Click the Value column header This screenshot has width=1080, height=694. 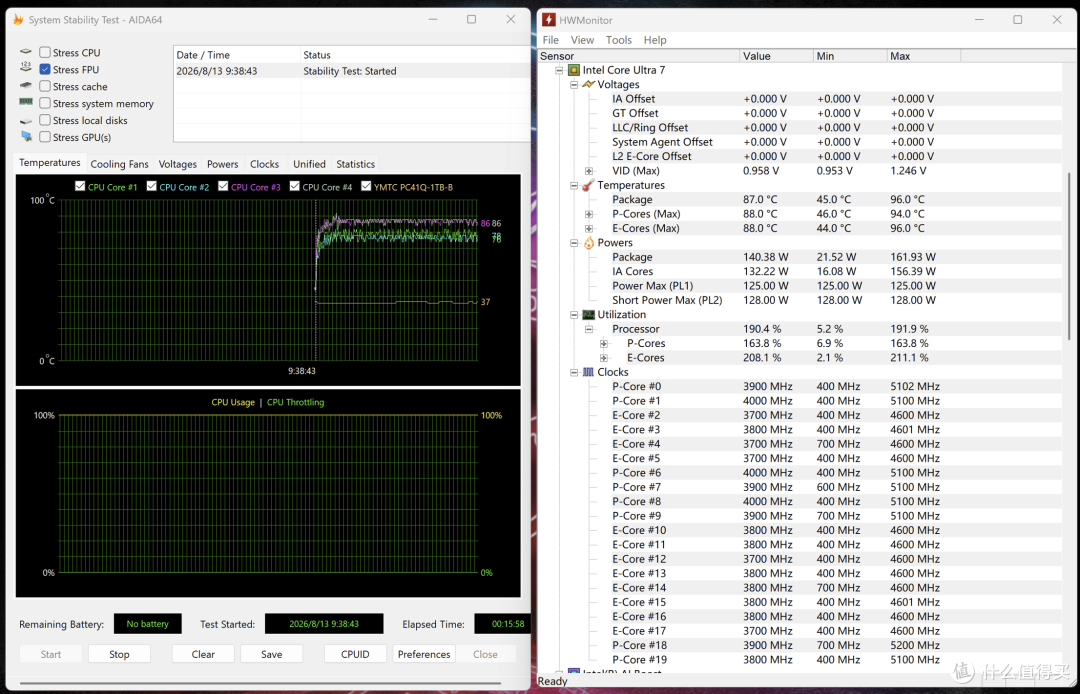777,56
